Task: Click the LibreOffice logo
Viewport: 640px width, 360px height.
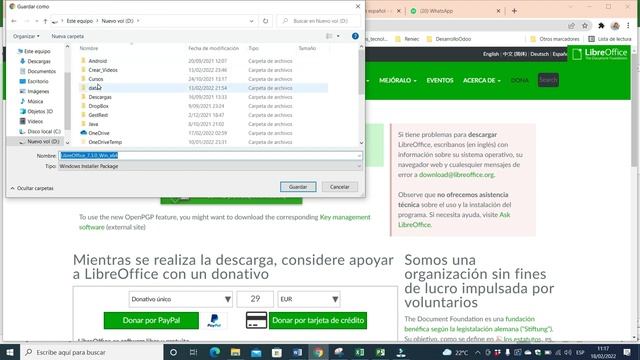Action: coord(599,53)
